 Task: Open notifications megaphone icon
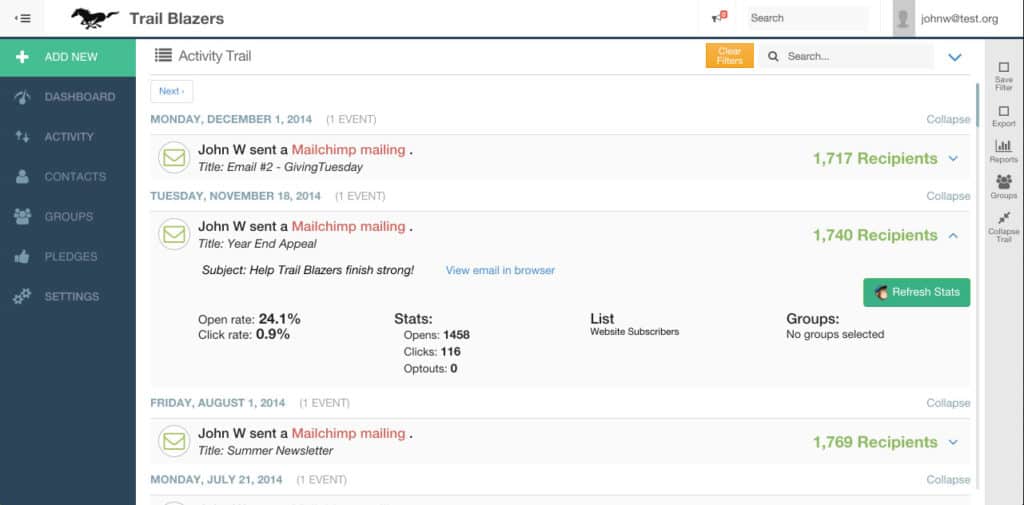coord(719,18)
